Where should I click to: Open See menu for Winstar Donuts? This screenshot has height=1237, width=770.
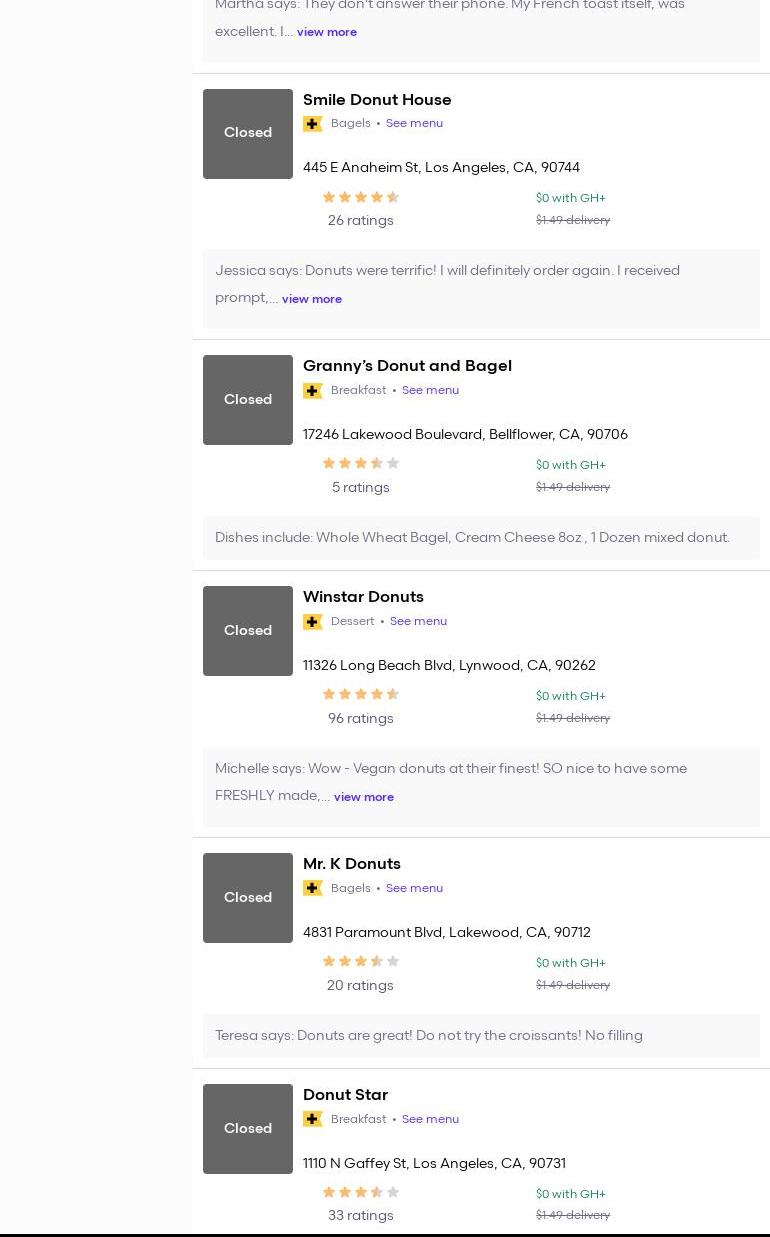[x=418, y=622]
